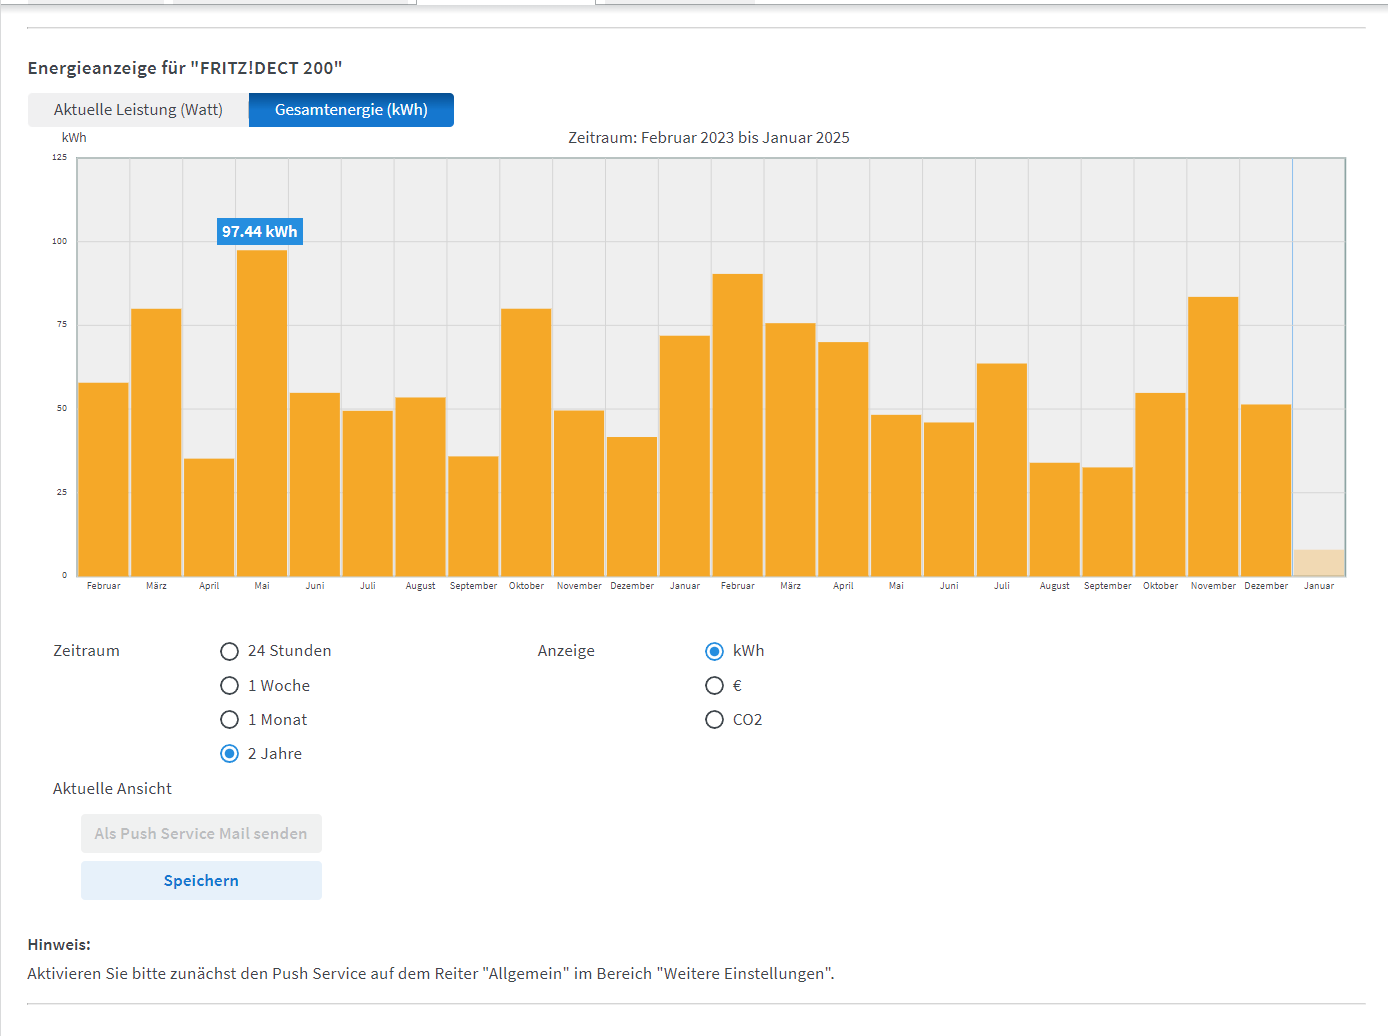1388x1036 pixels.
Task: Click the April 2023 bar
Action: (209, 517)
